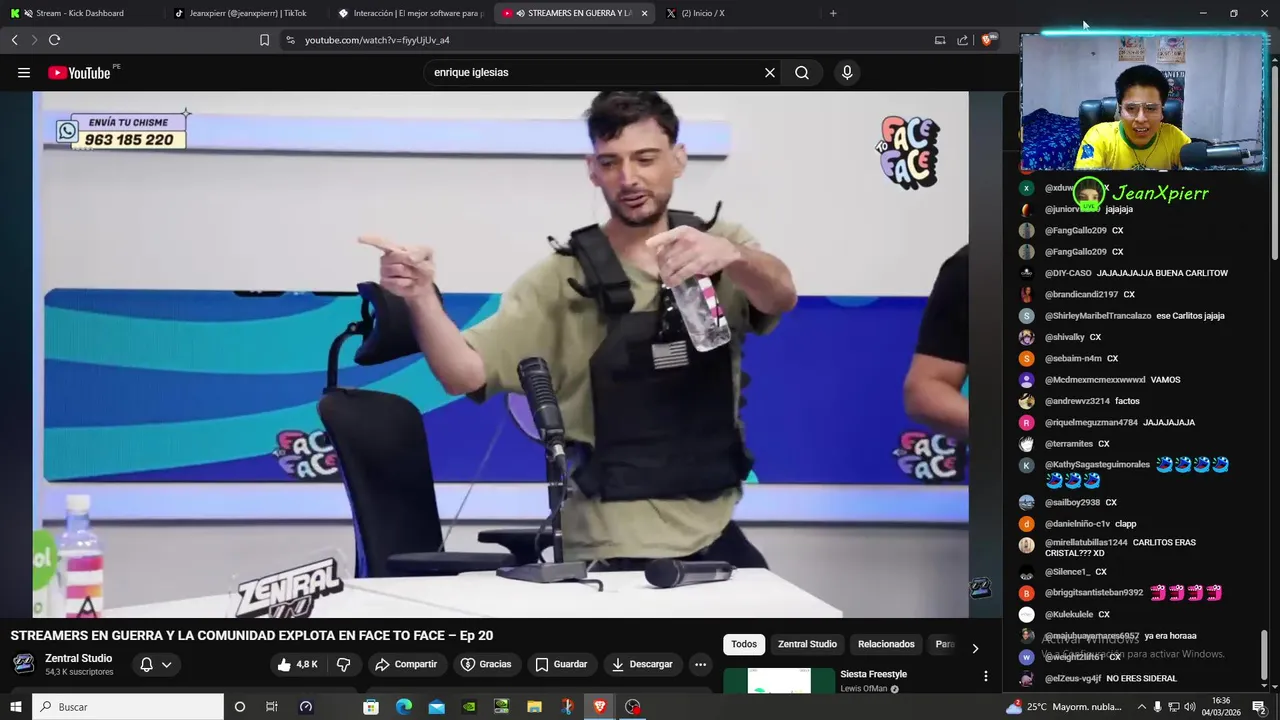Image resolution: width=1280 pixels, height=720 pixels.
Task: Run search with the magnifier button
Action: point(802,72)
